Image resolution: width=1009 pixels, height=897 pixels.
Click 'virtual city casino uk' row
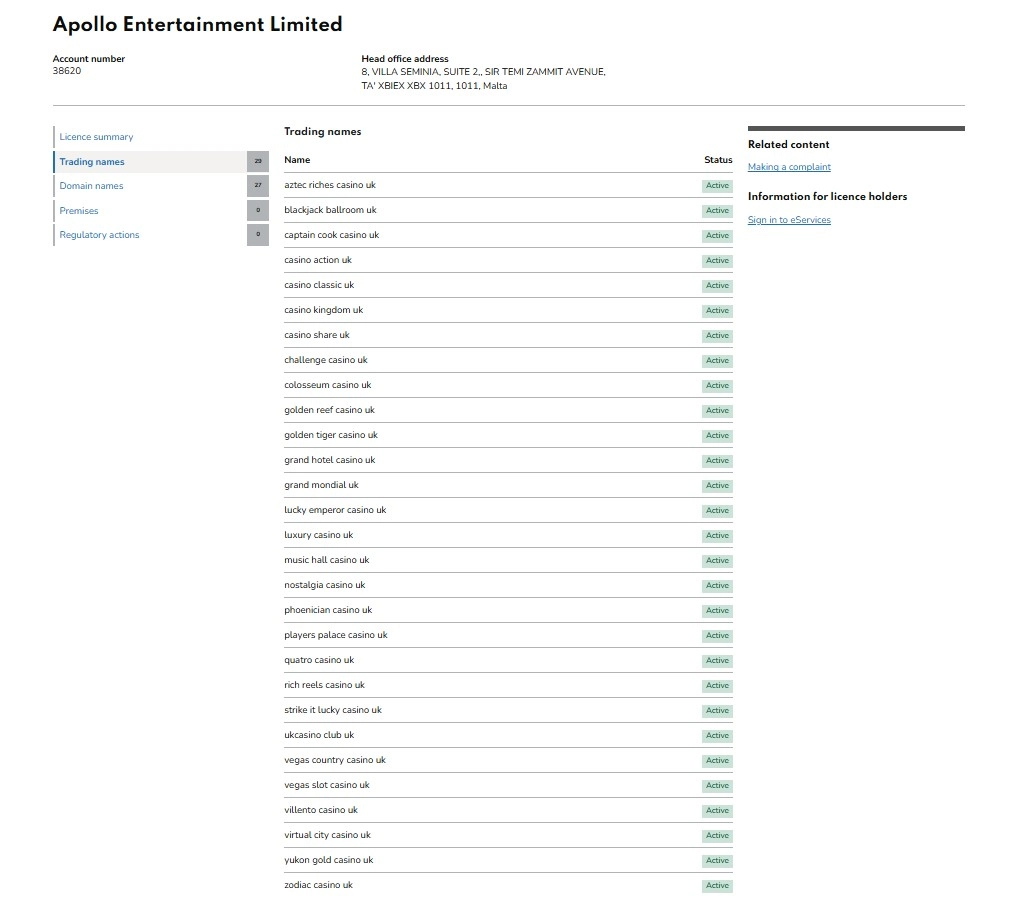coord(508,835)
